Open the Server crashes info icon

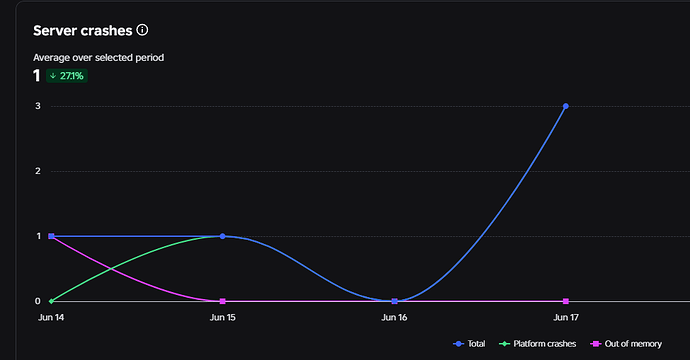pos(142,30)
